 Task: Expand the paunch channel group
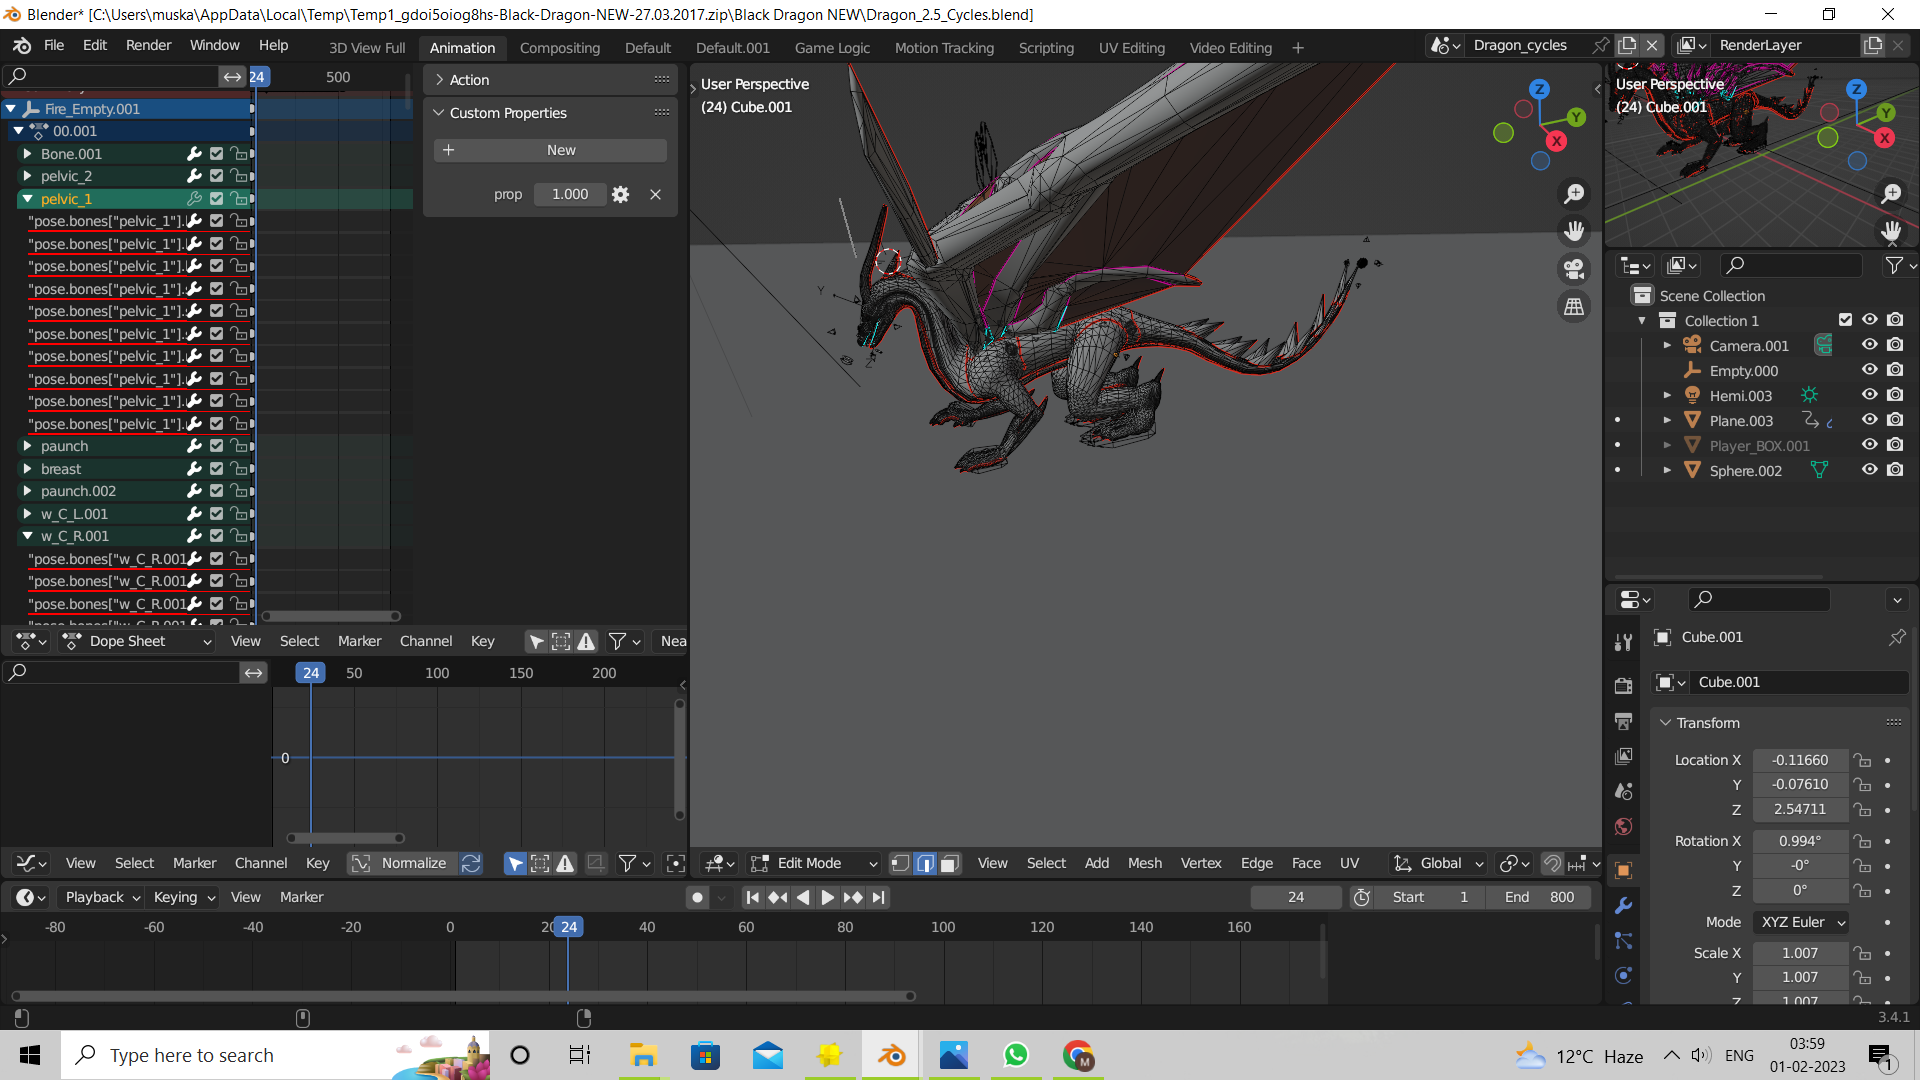[27, 447]
